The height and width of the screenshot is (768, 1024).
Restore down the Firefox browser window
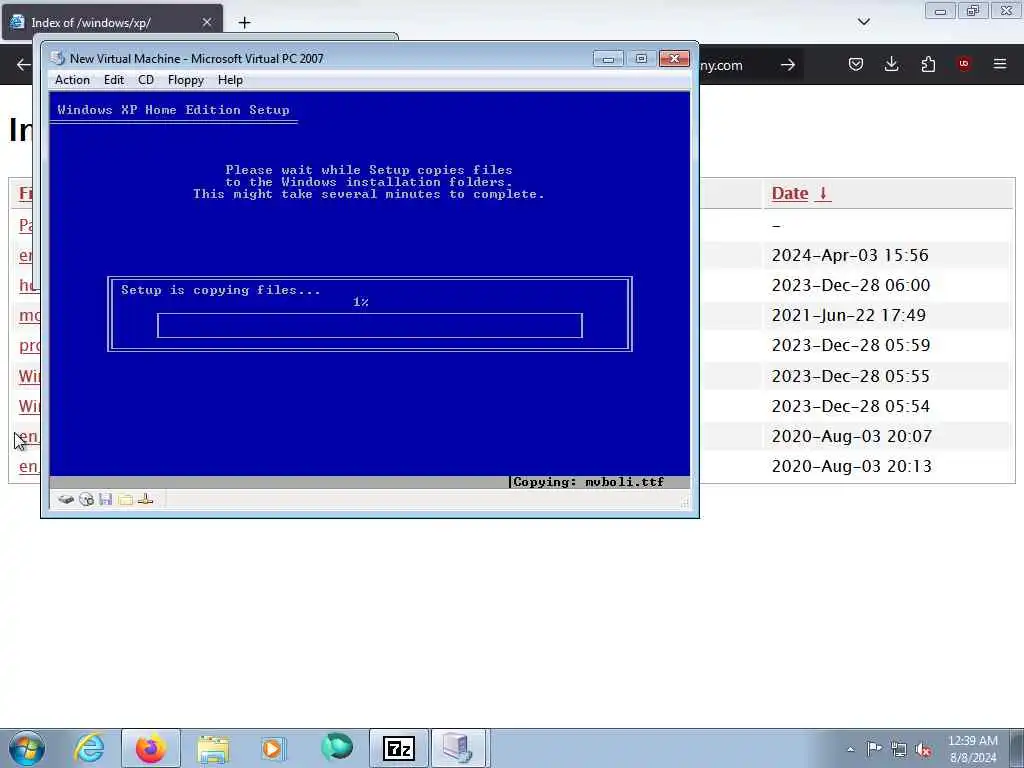(x=973, y=10)
